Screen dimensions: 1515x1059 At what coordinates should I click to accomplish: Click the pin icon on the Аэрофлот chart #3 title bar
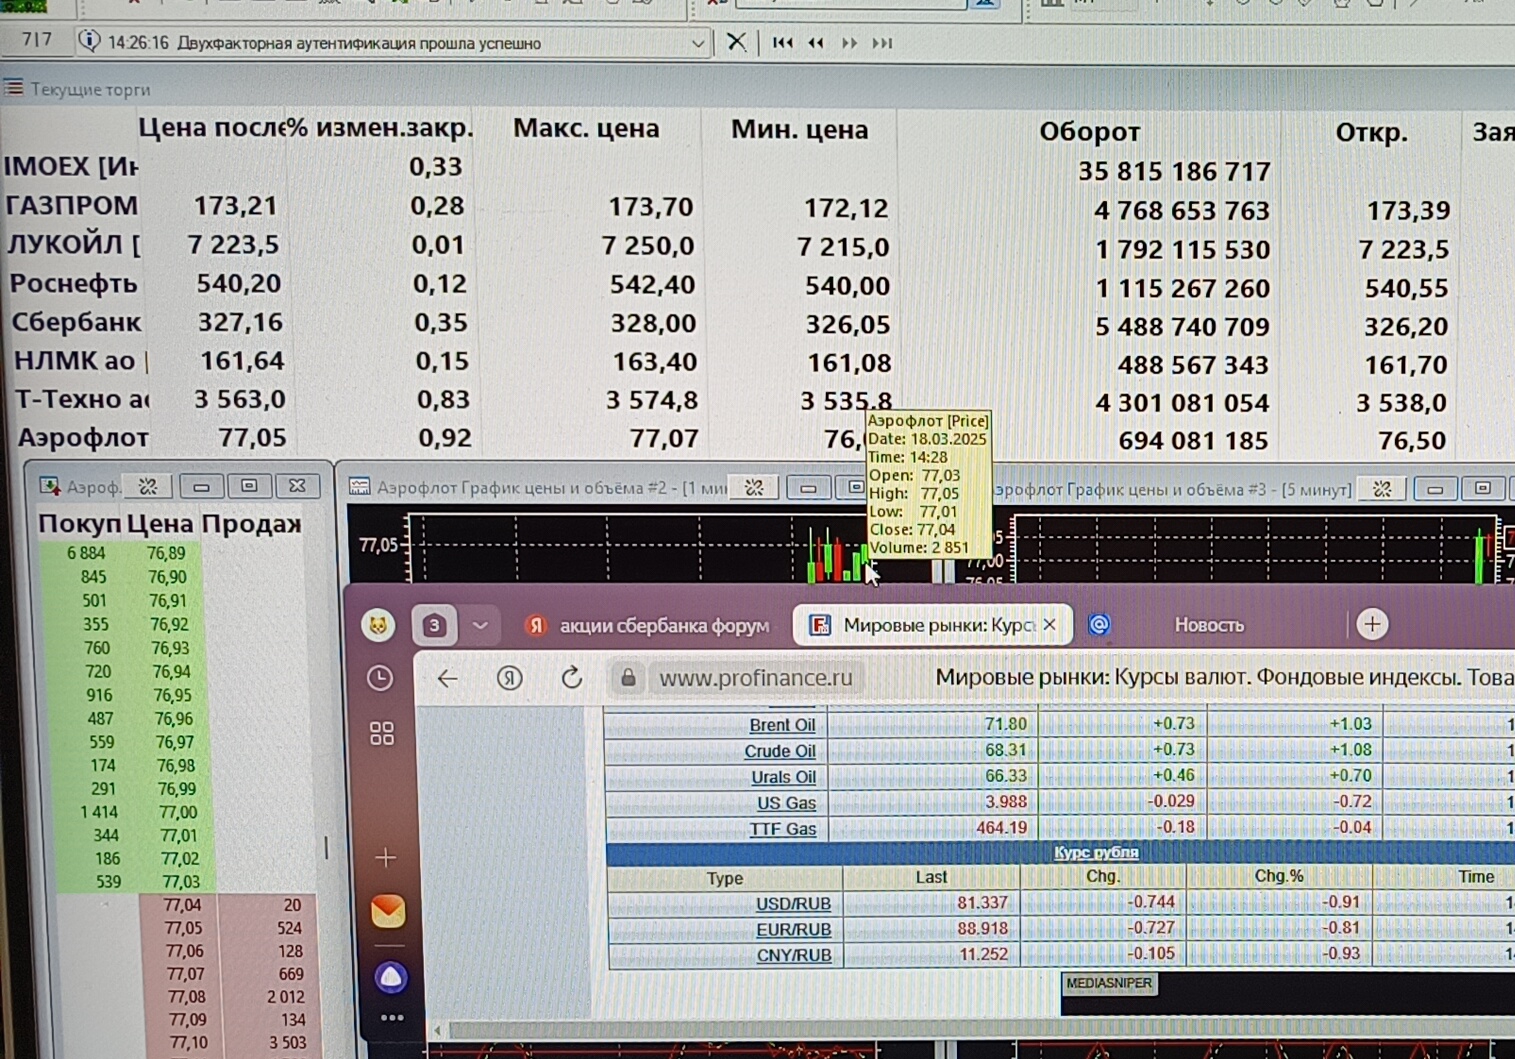pyautogui.click(x=1382, y=489)
